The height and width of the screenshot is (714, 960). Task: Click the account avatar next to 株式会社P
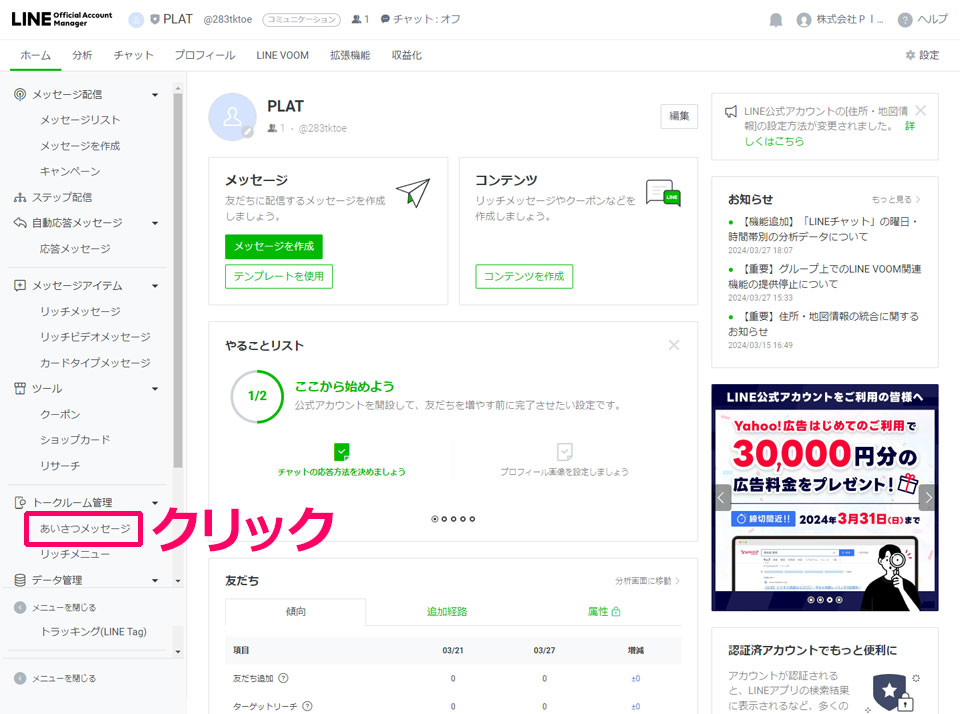[x=804, y=20]
